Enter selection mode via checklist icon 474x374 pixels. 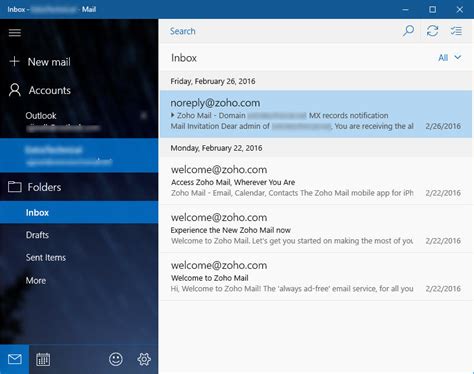pyautogui.click(x=456, y=31)
